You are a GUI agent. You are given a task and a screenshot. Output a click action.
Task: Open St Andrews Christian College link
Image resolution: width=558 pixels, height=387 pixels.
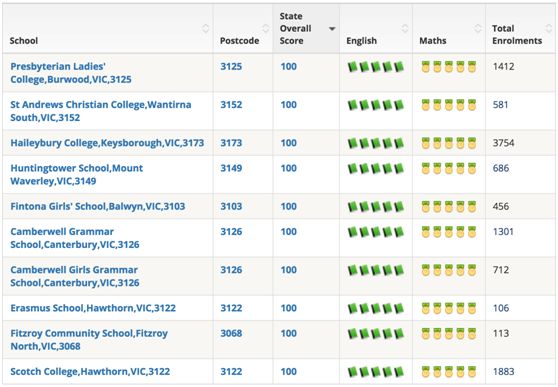tap(101, 111)
